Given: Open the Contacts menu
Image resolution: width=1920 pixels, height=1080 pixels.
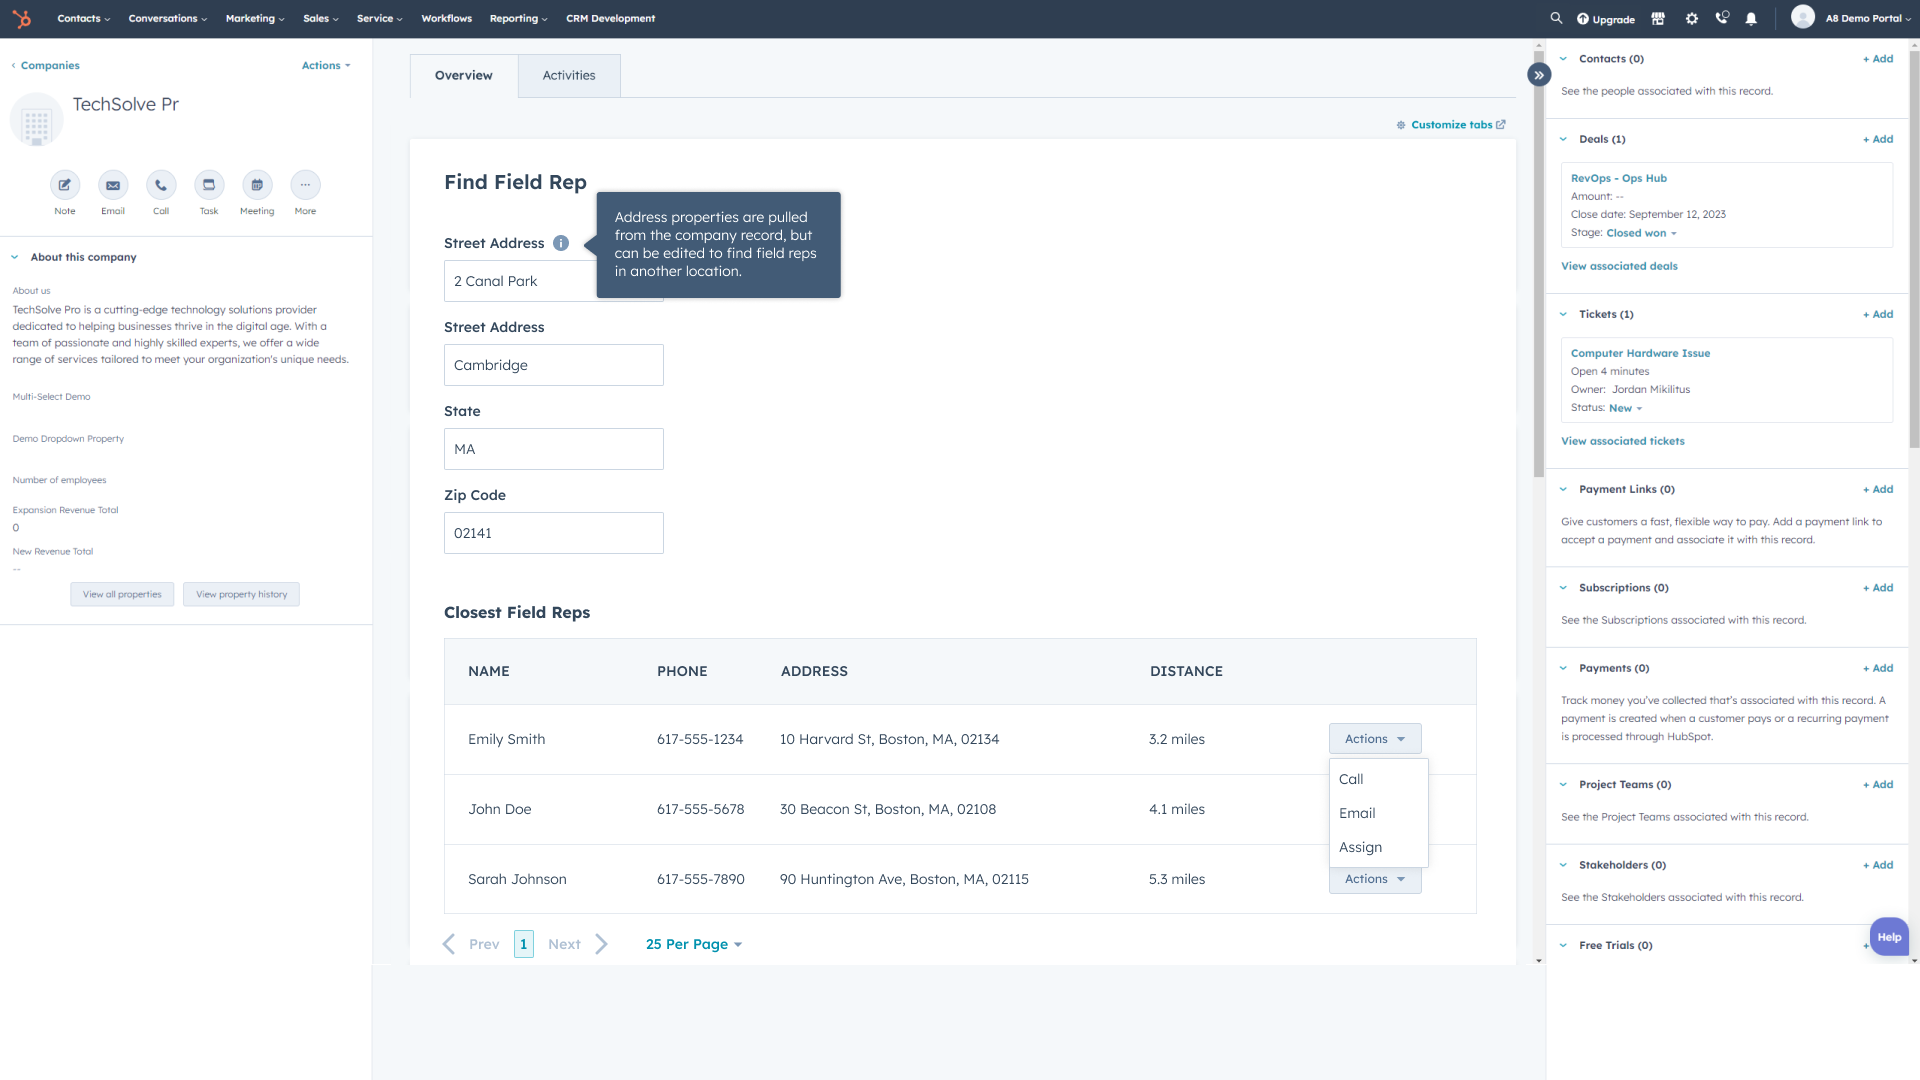Looking at the screenshot, I should pos(83,18).
